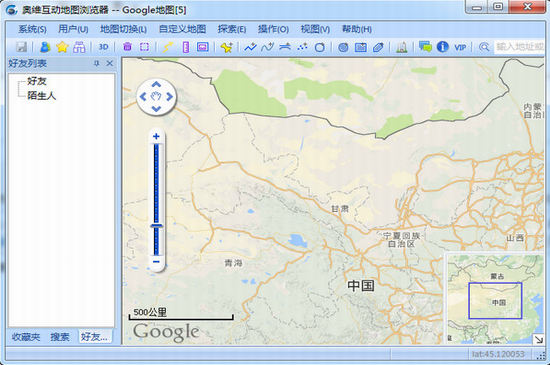Toggle the 3D view toolbar button
The height and width of the screenshot is (365, 550).
103,47
